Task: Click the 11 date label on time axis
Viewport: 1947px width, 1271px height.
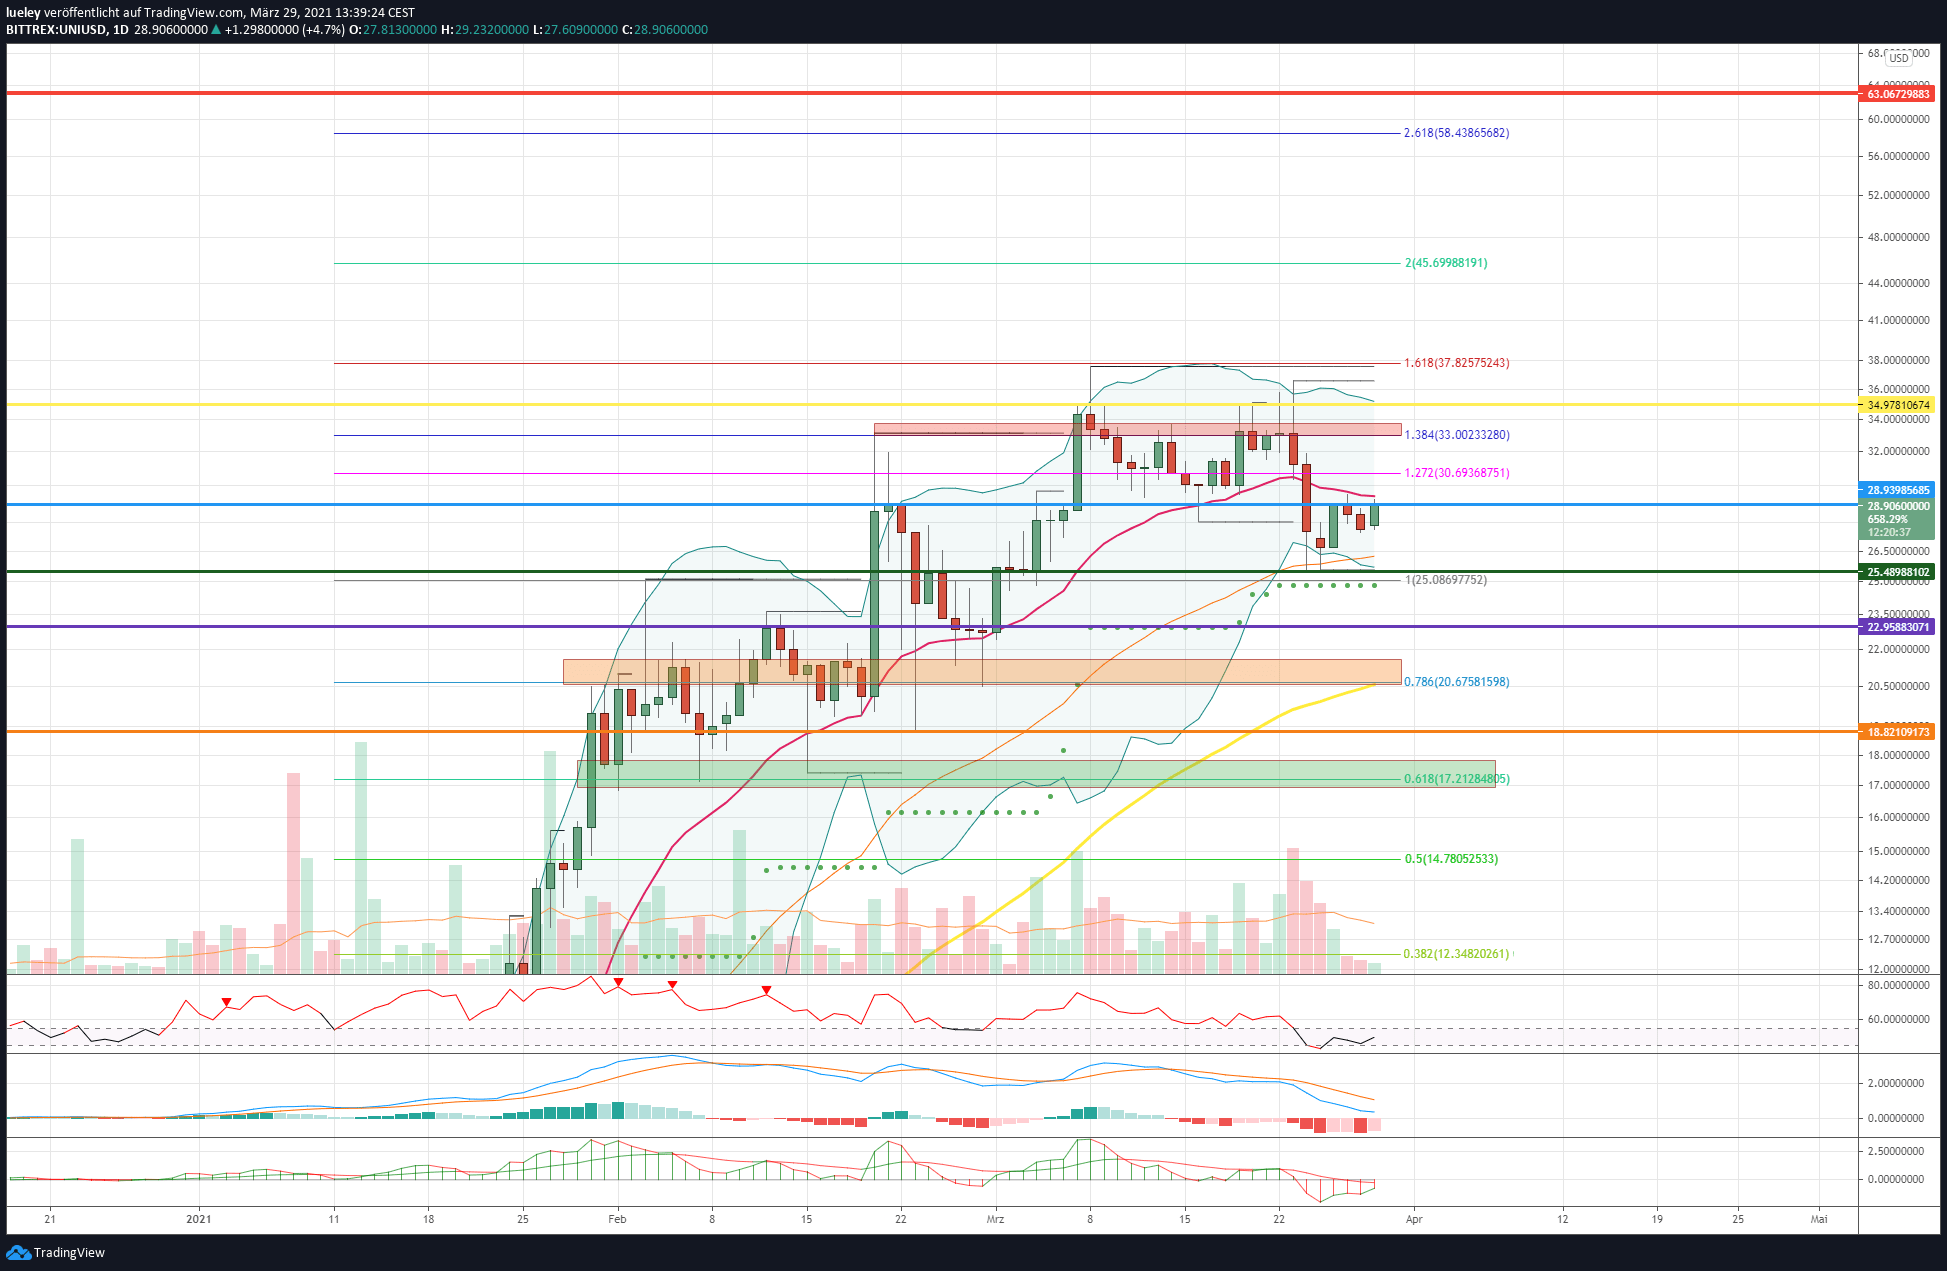Action: pos(334,1219)
